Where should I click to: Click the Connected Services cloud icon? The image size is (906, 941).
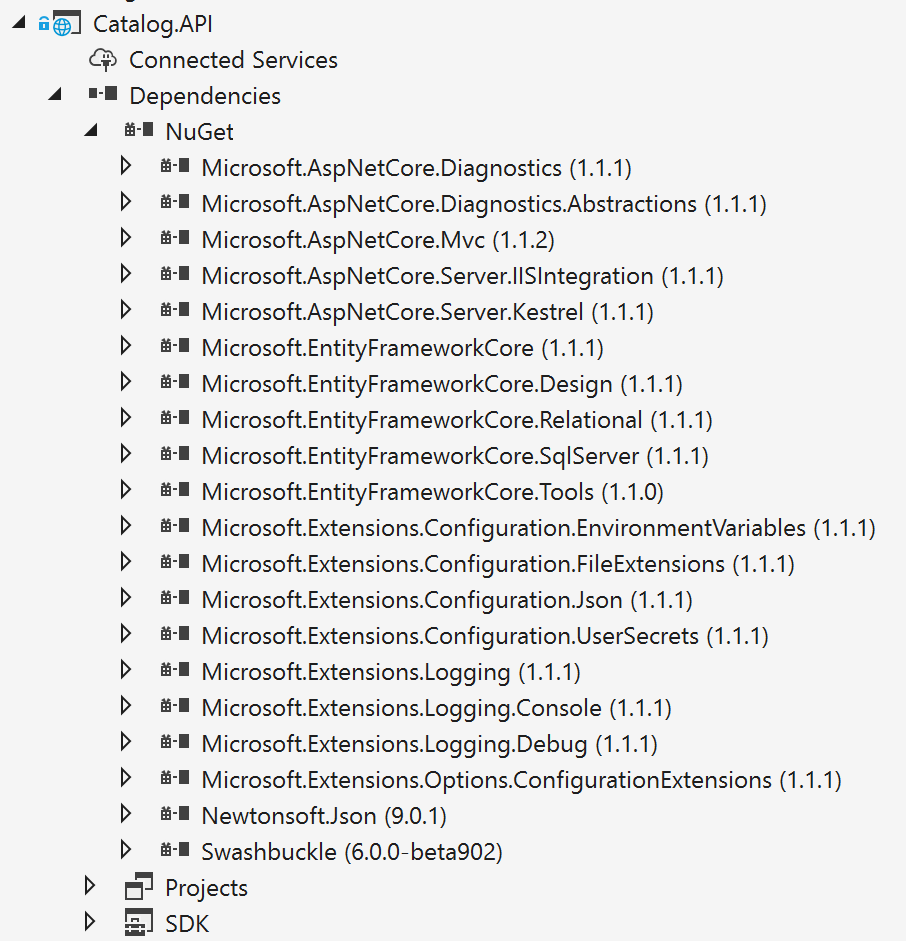tap(103, 60)
